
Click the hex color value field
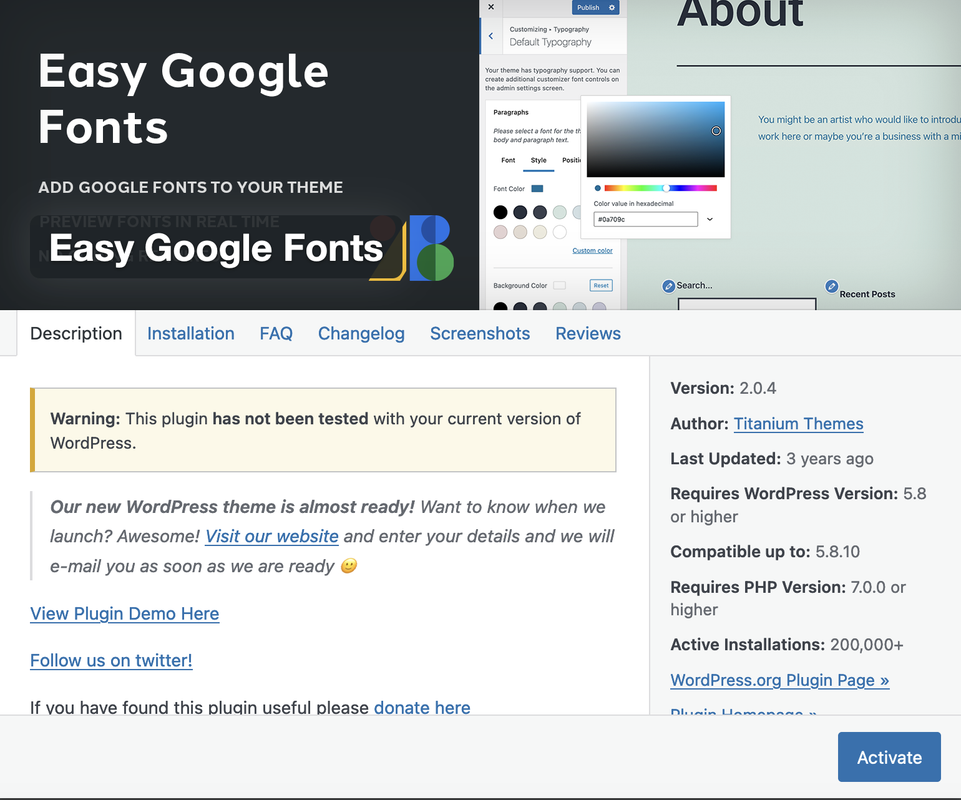click(x=645, y=219)
